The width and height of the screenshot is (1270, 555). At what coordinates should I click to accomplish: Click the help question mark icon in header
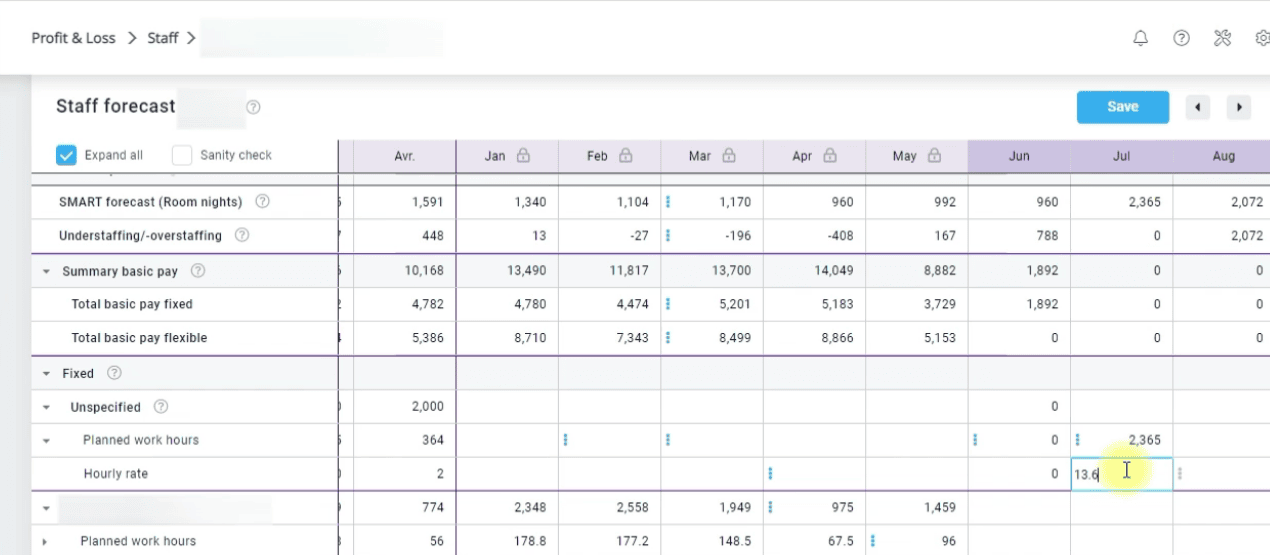point(1181,39)
